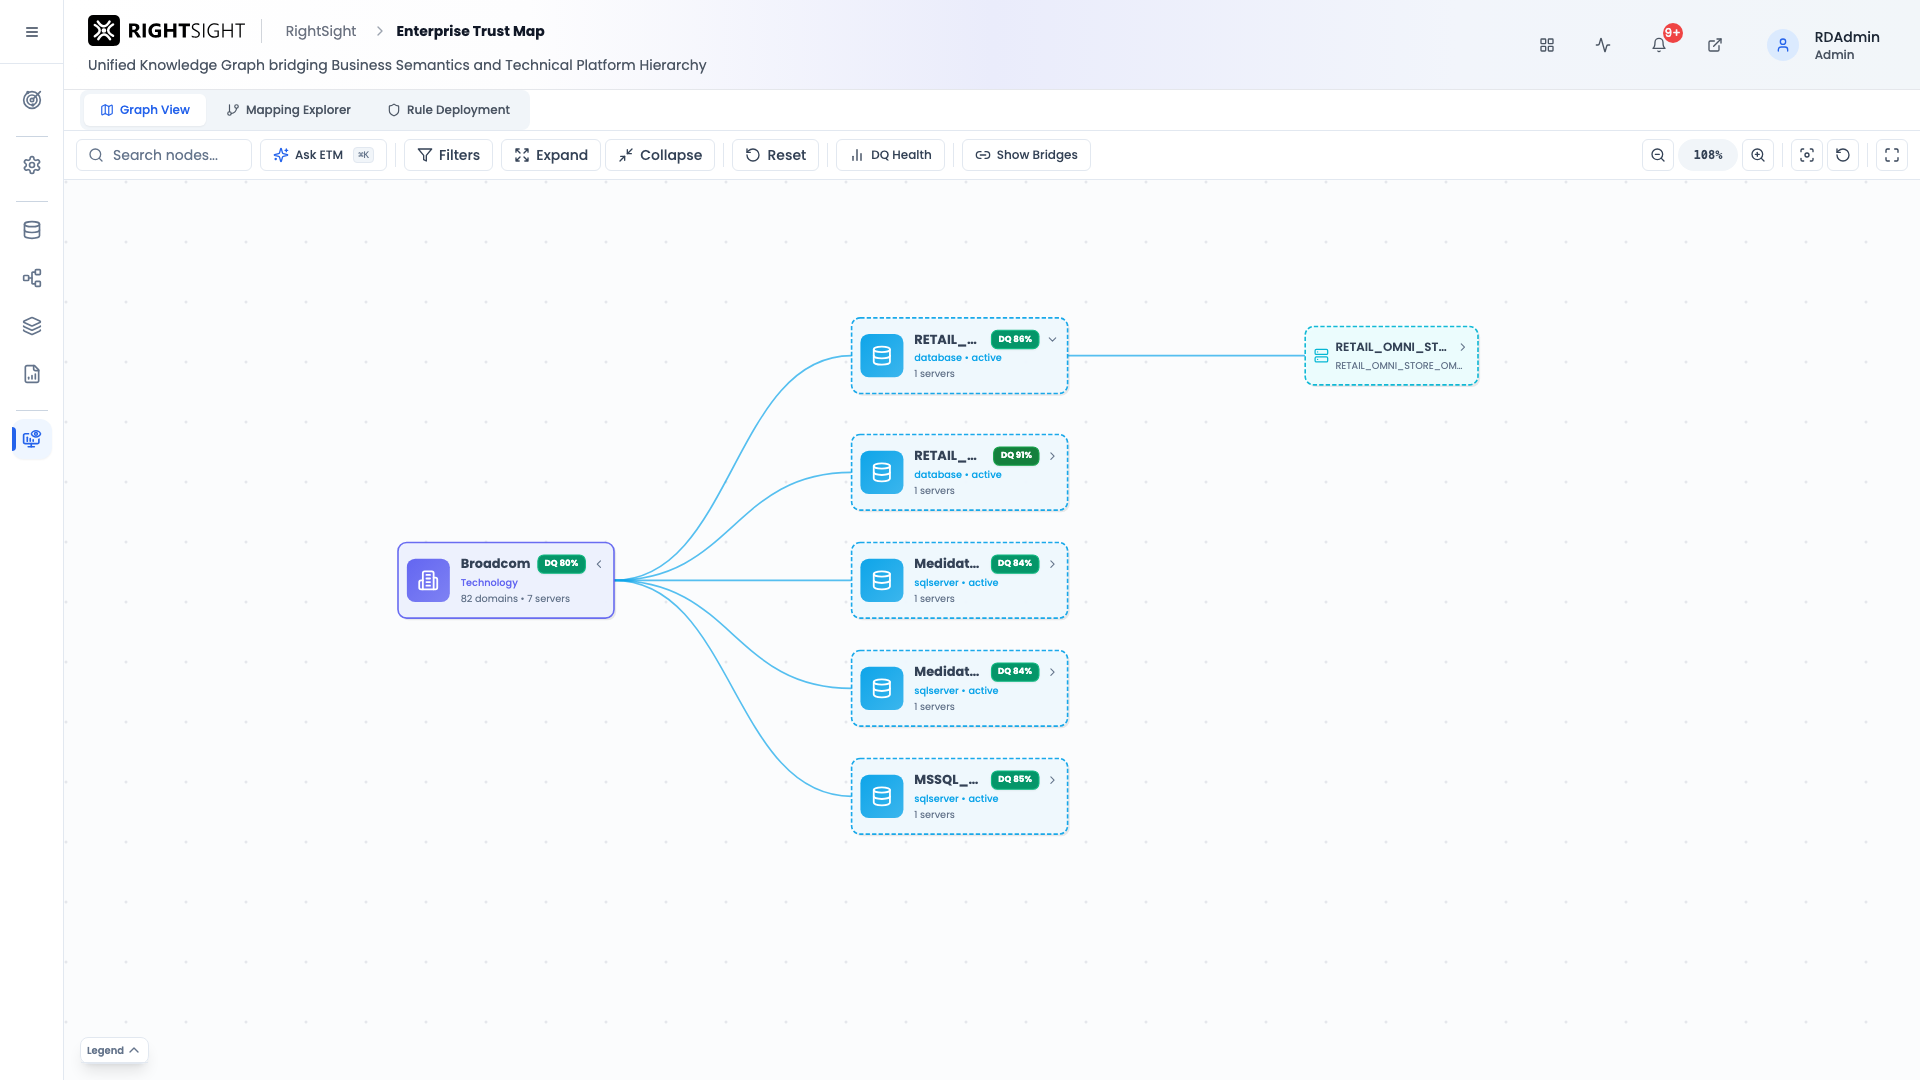Zoom in the graph canvas
Screen dimensions: 1920x1080
1758,155
